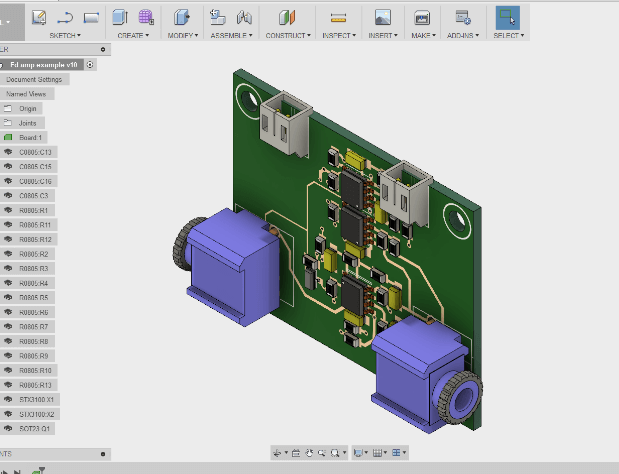619x474 pixels.
Task: Open the Make menu
Action: [421, 35]
